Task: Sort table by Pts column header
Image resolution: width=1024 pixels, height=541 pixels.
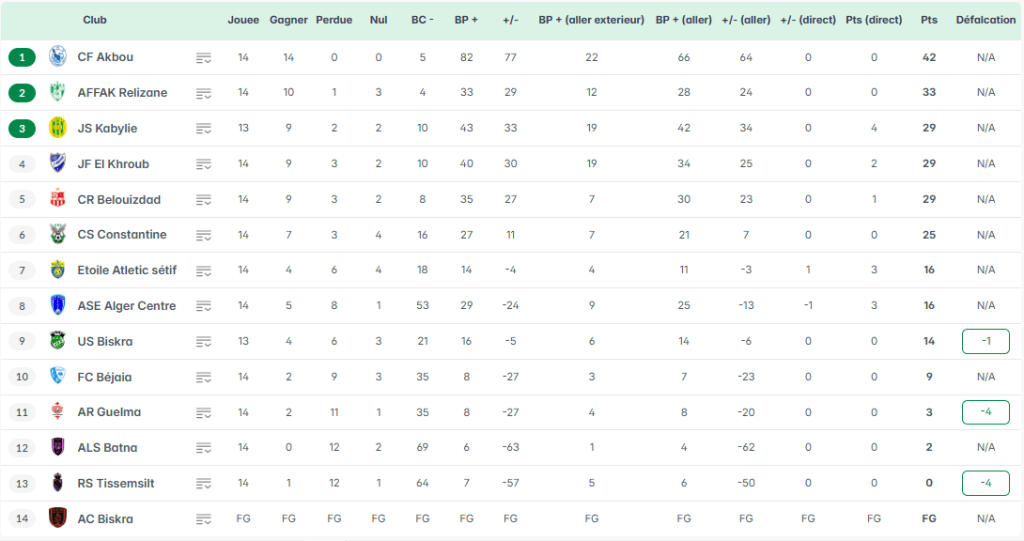Action: click(x=929, y=20)
